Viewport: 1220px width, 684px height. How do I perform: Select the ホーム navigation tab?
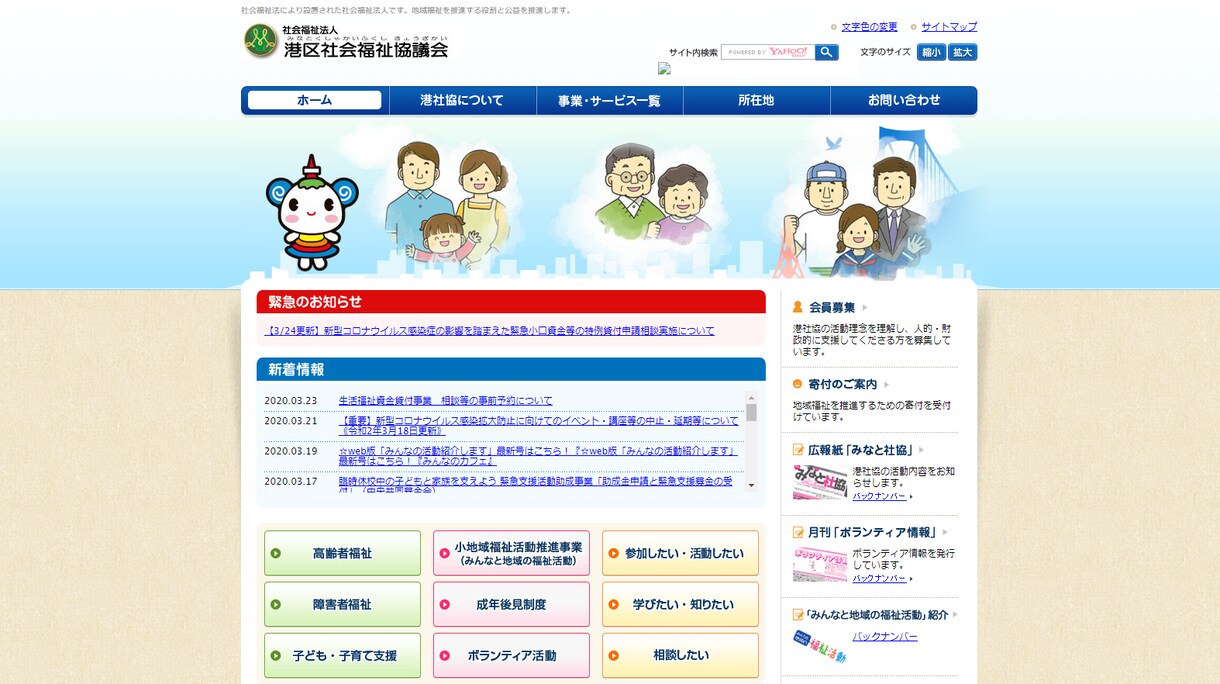pos(314,100)
